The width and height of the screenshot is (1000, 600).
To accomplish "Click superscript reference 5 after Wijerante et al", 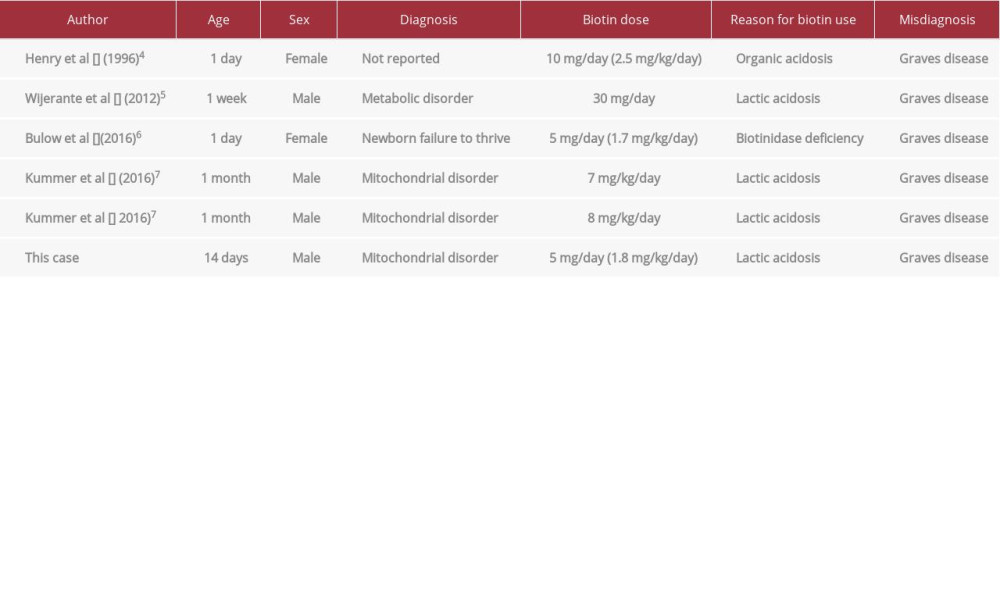I will click(163, 94).
